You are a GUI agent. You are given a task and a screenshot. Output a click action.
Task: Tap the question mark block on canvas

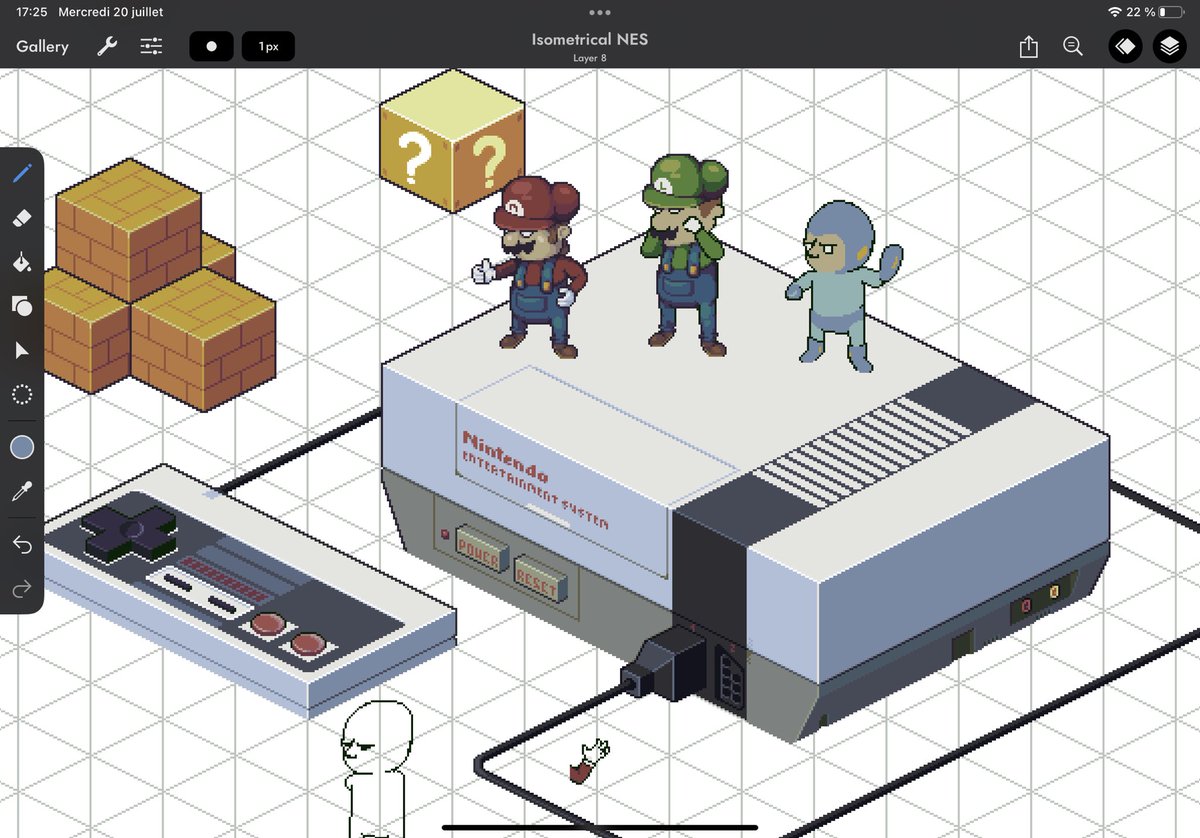(x=452, y=142)
